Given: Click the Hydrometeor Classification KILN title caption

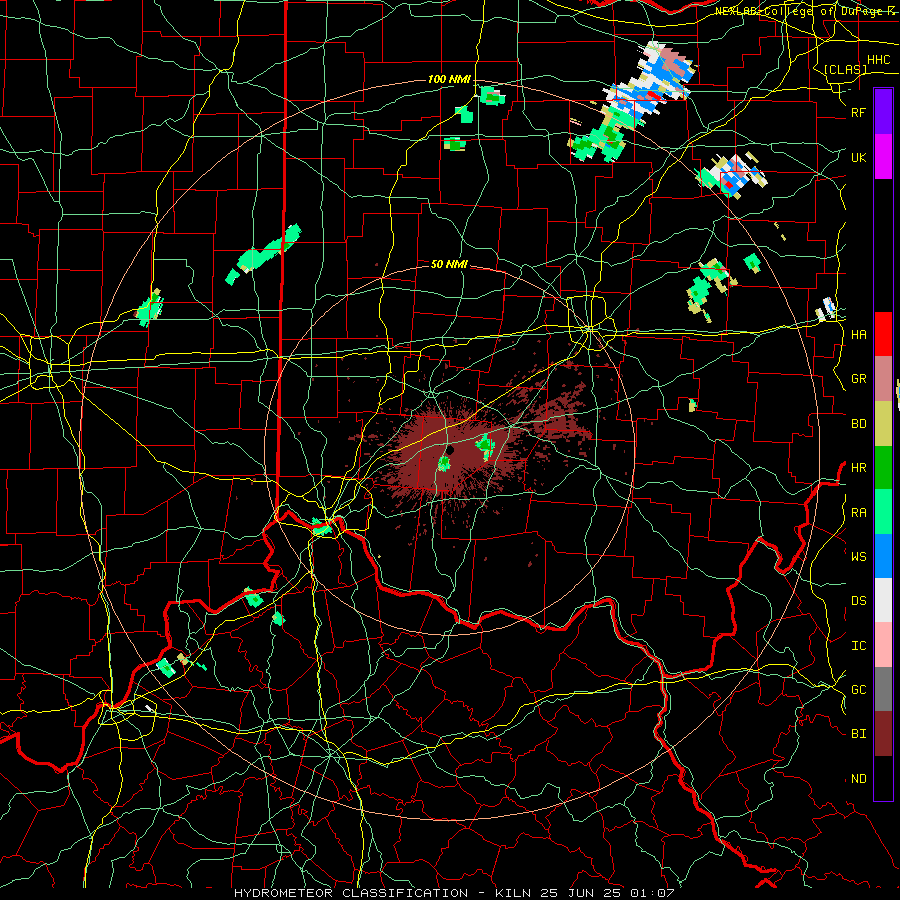Looking at the screenshot, I should point(454,893).
